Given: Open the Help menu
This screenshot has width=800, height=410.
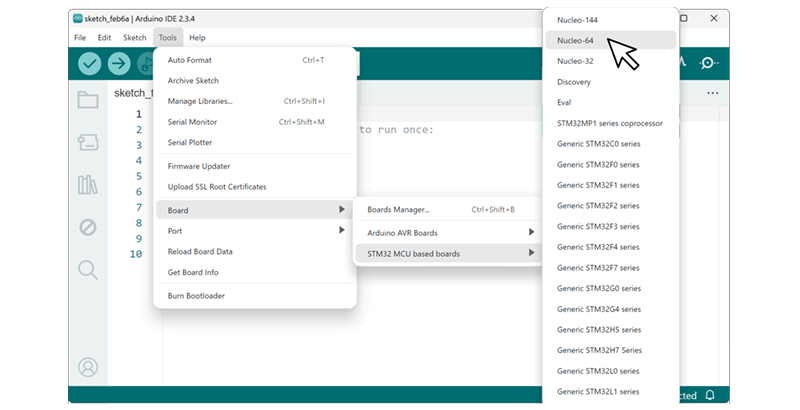Looking at the screenshot, I should (x=197, y=38).
